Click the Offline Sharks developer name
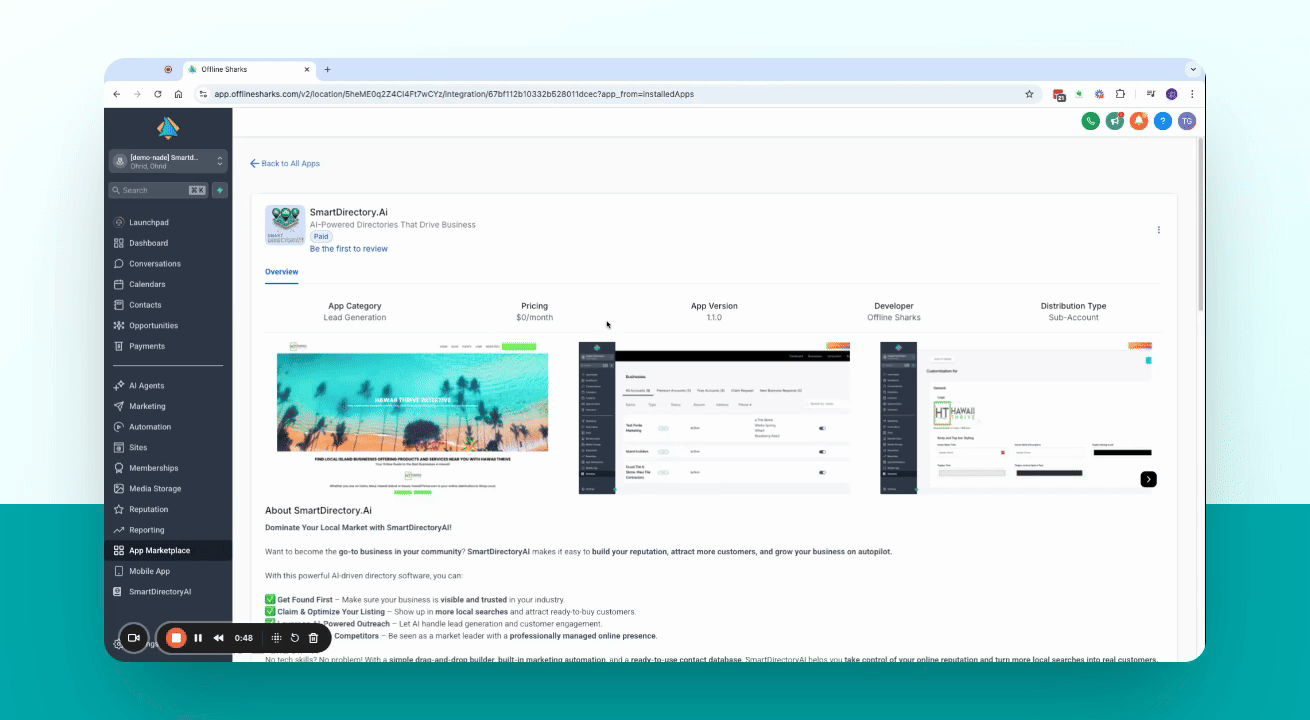Image resolution: width=1310 pixels, height=720 pixels. [x=894, y=317]
